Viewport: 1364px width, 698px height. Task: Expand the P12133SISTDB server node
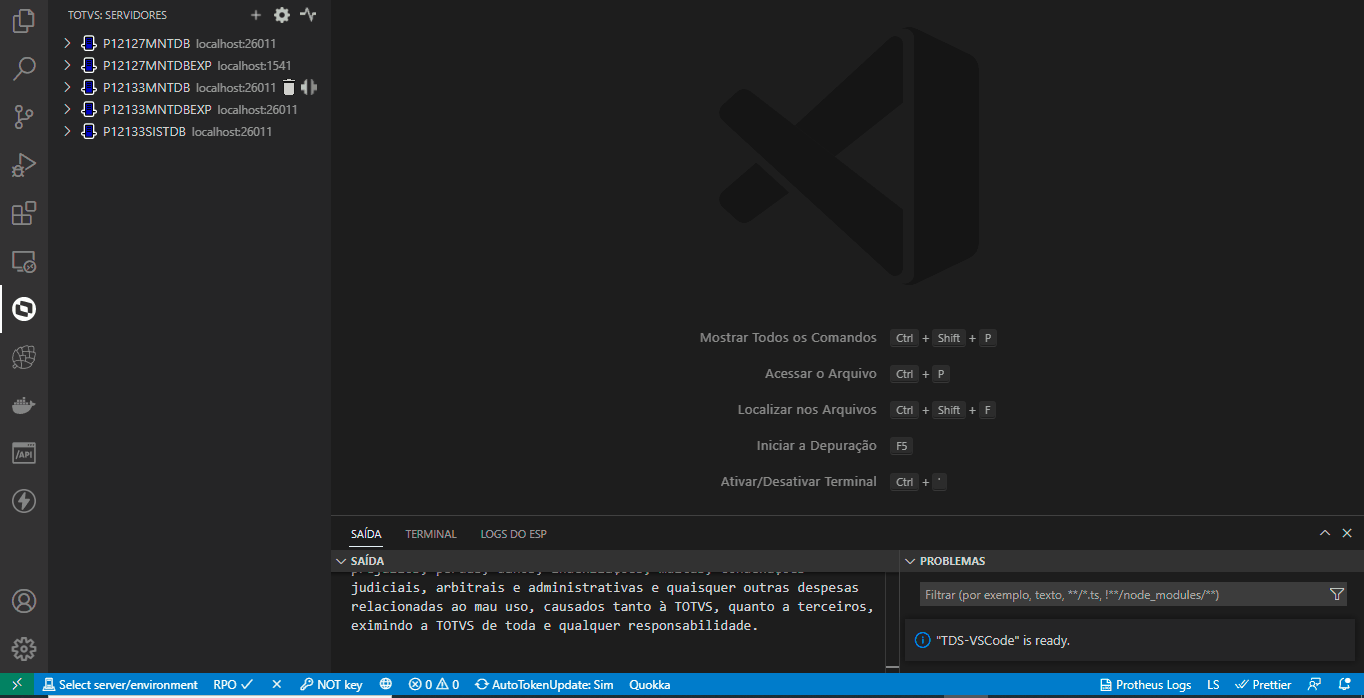click(x=67, y=131)
